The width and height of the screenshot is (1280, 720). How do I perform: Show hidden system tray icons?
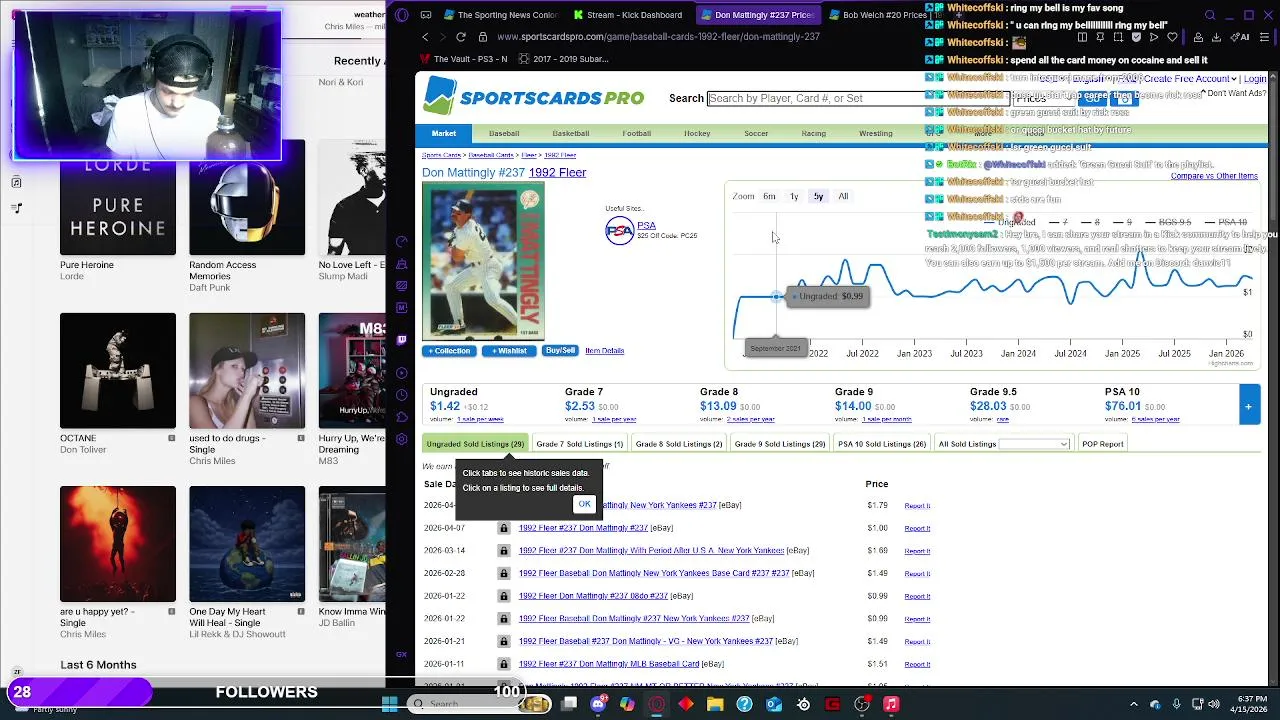click(x=1133, y=704)
